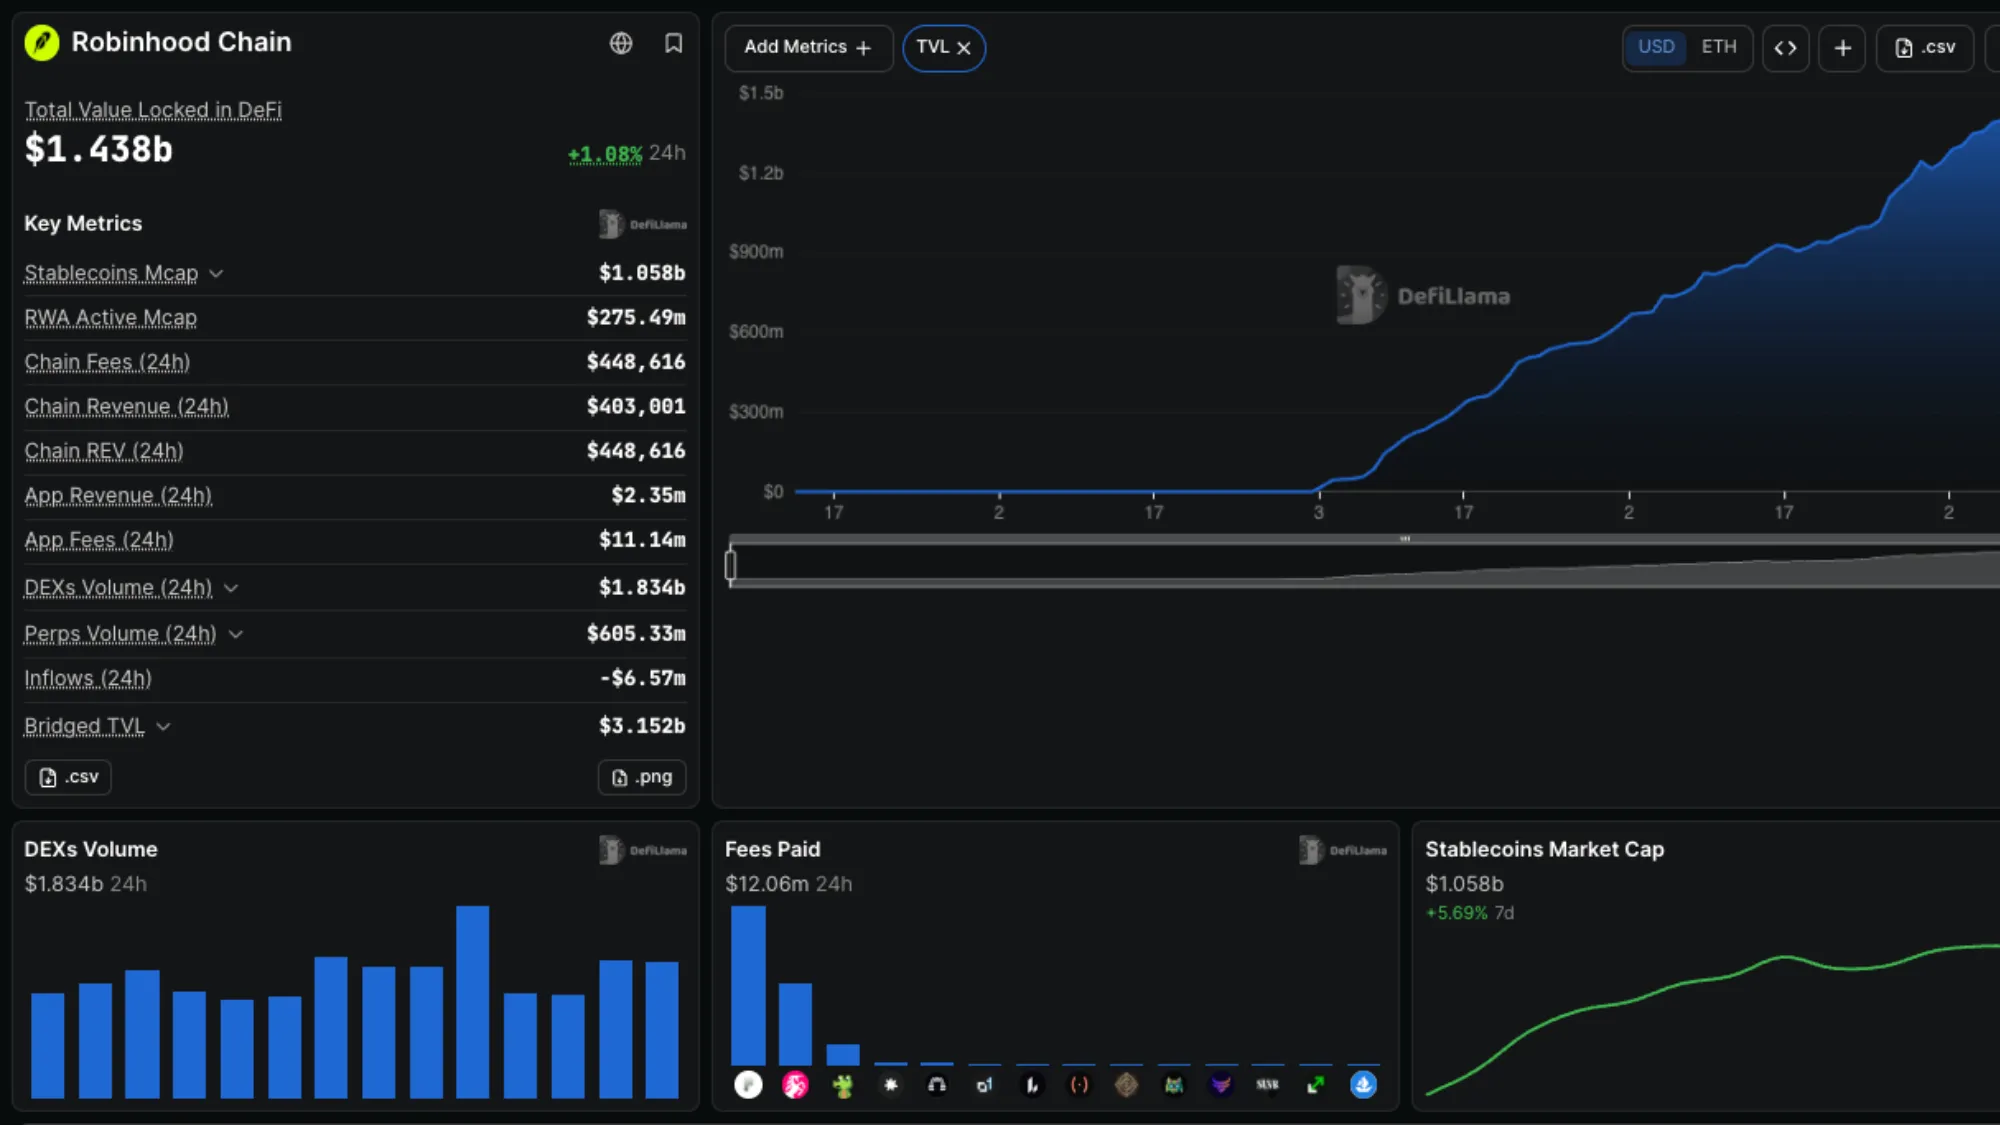This screenshot has width=2000, height=1125.
Task: Click the headphone-arch protocol icon
Action: (937, 1085)
